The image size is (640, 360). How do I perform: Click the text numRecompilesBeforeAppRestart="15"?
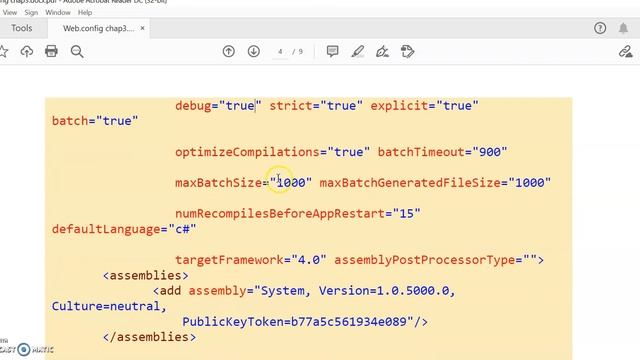point(298,213)
